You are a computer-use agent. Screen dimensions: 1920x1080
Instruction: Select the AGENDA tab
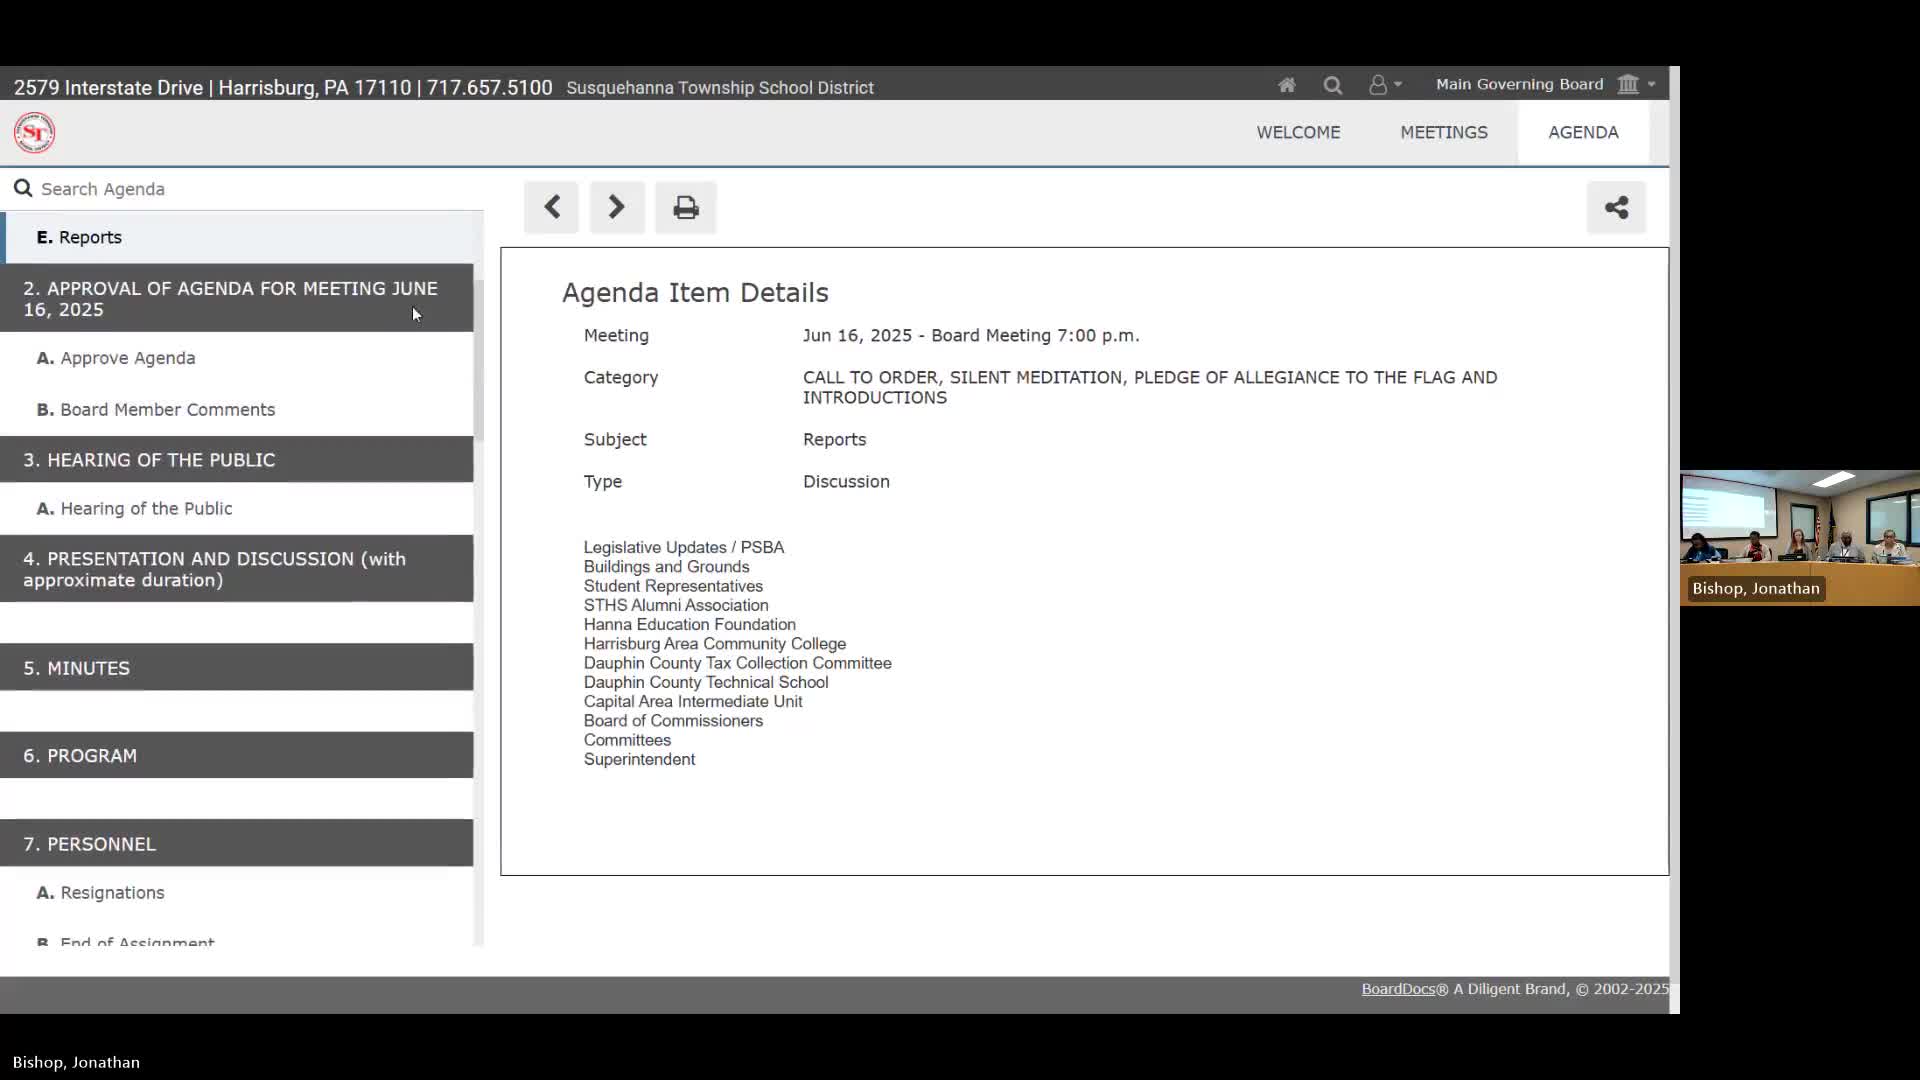pos(1582,132)
